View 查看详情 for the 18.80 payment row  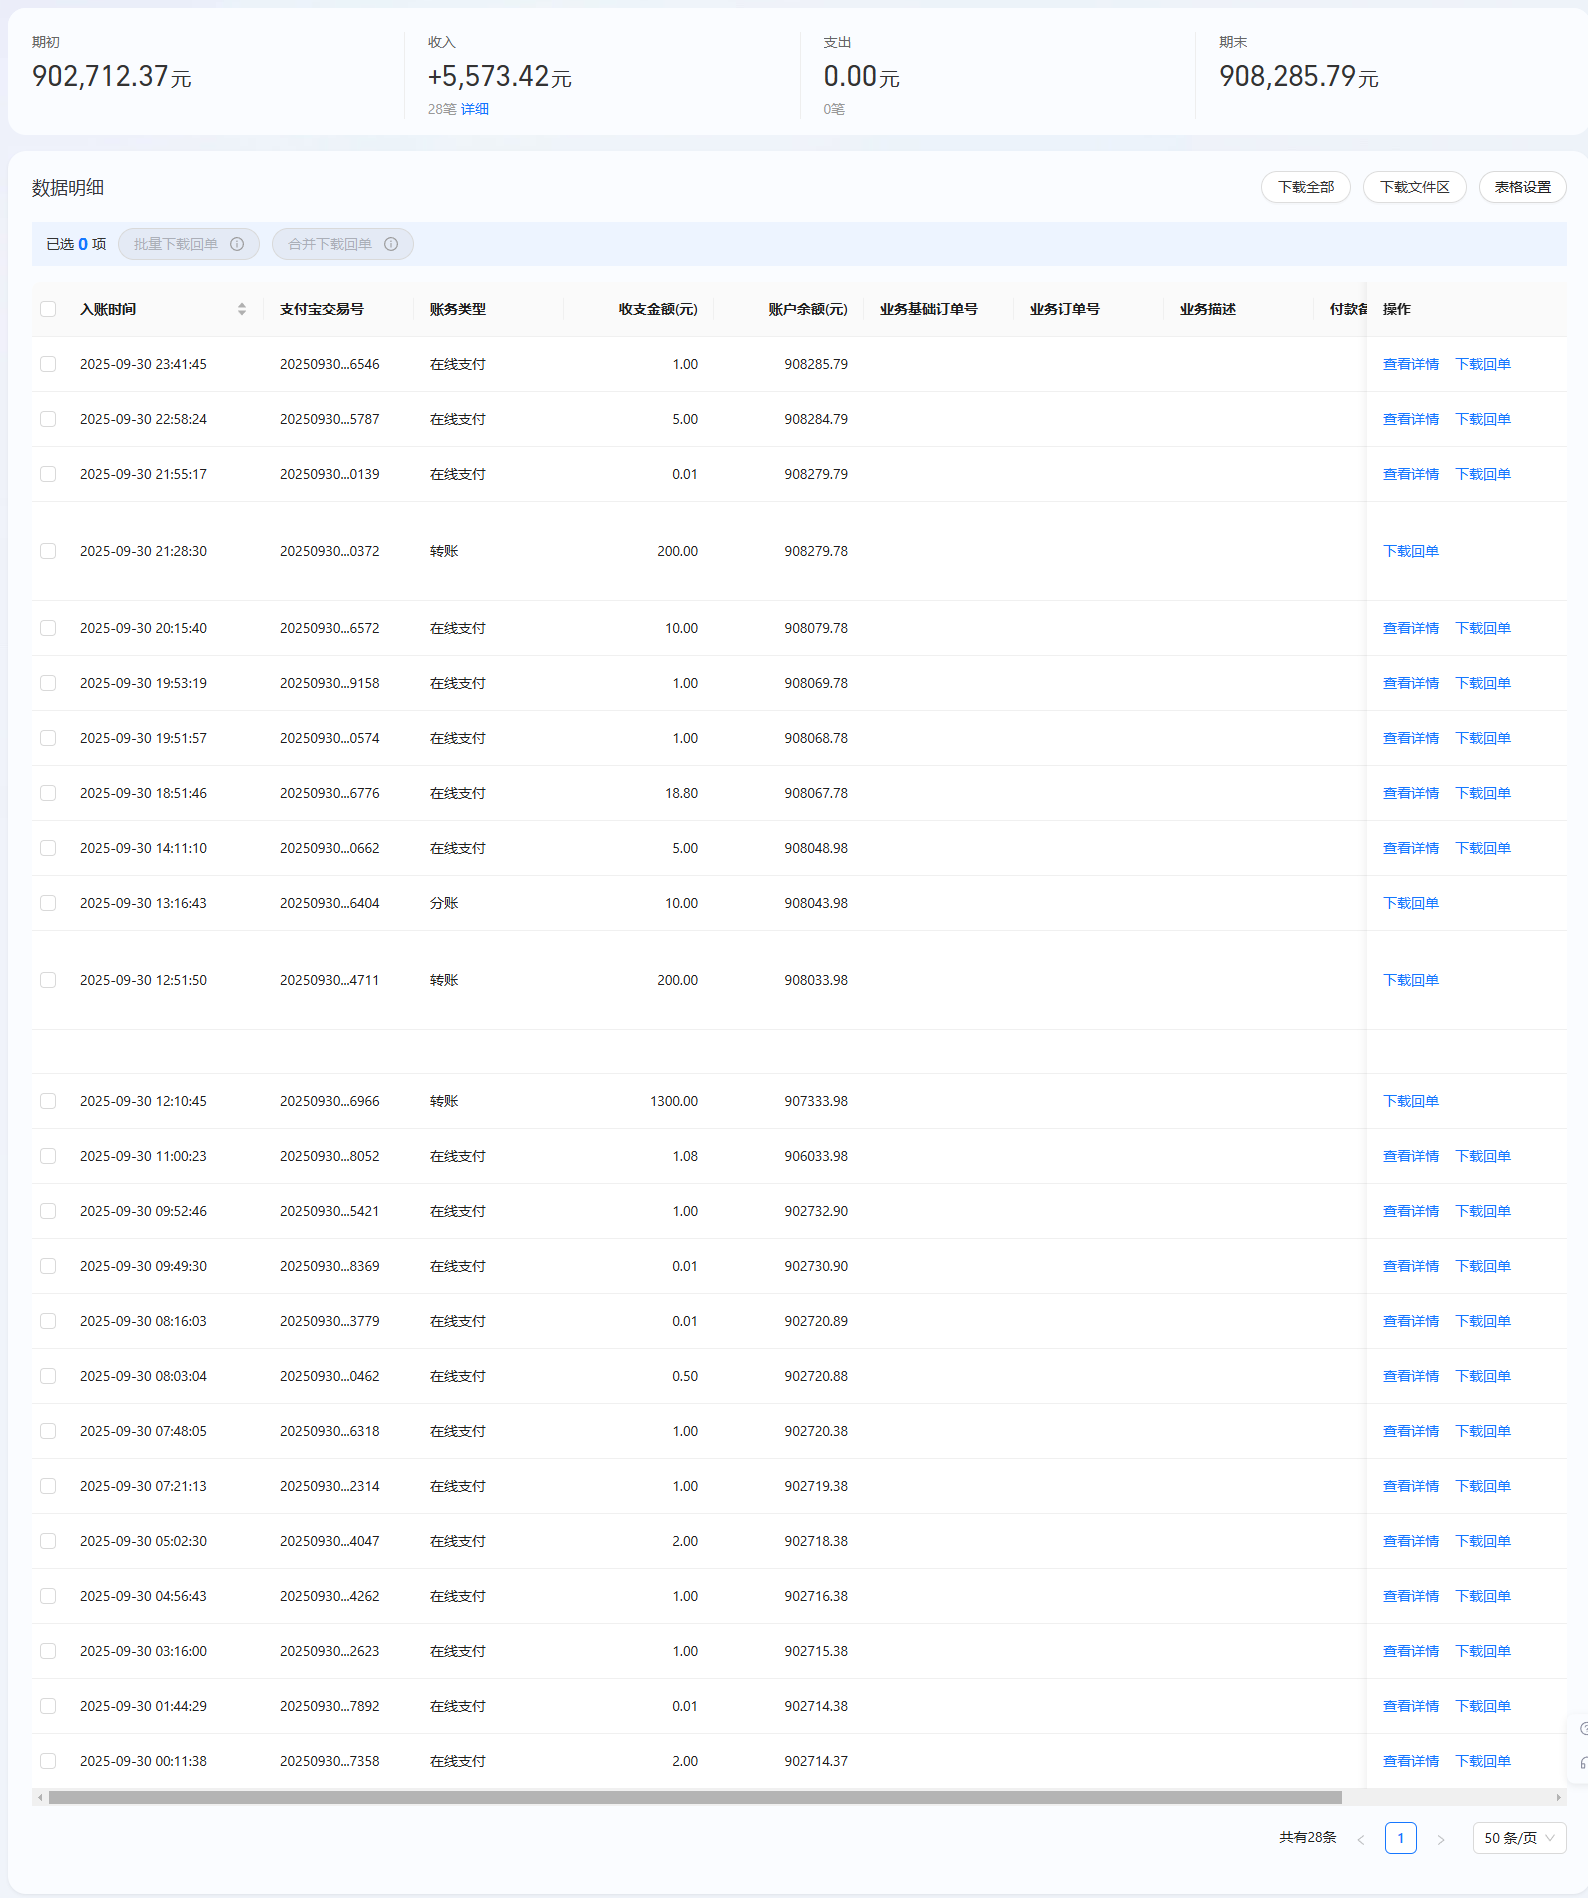(x=1410, y=793)
